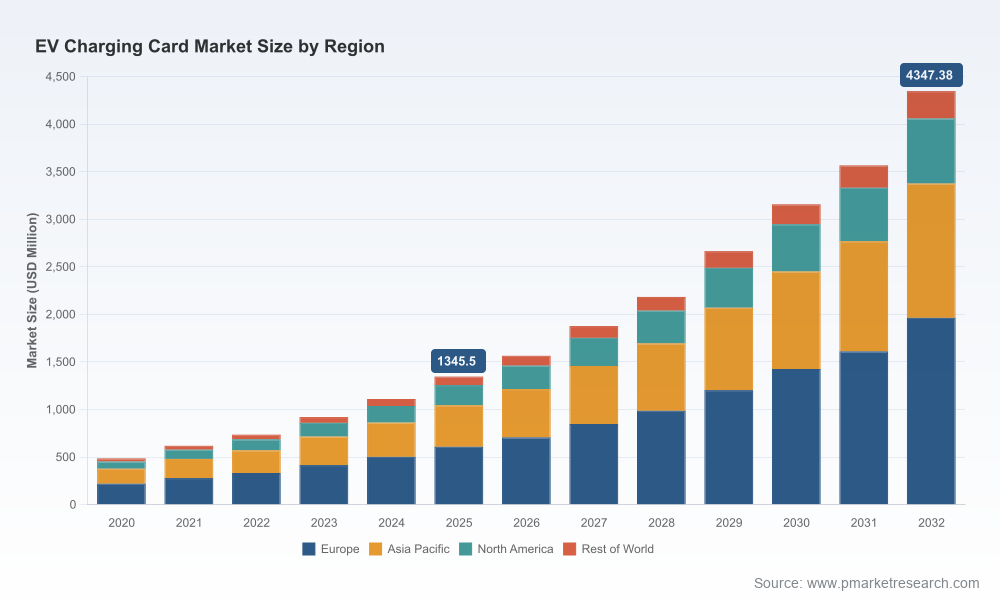Click the North America segment of 2030 bar
1000x600 pixels.
(796, 249)
